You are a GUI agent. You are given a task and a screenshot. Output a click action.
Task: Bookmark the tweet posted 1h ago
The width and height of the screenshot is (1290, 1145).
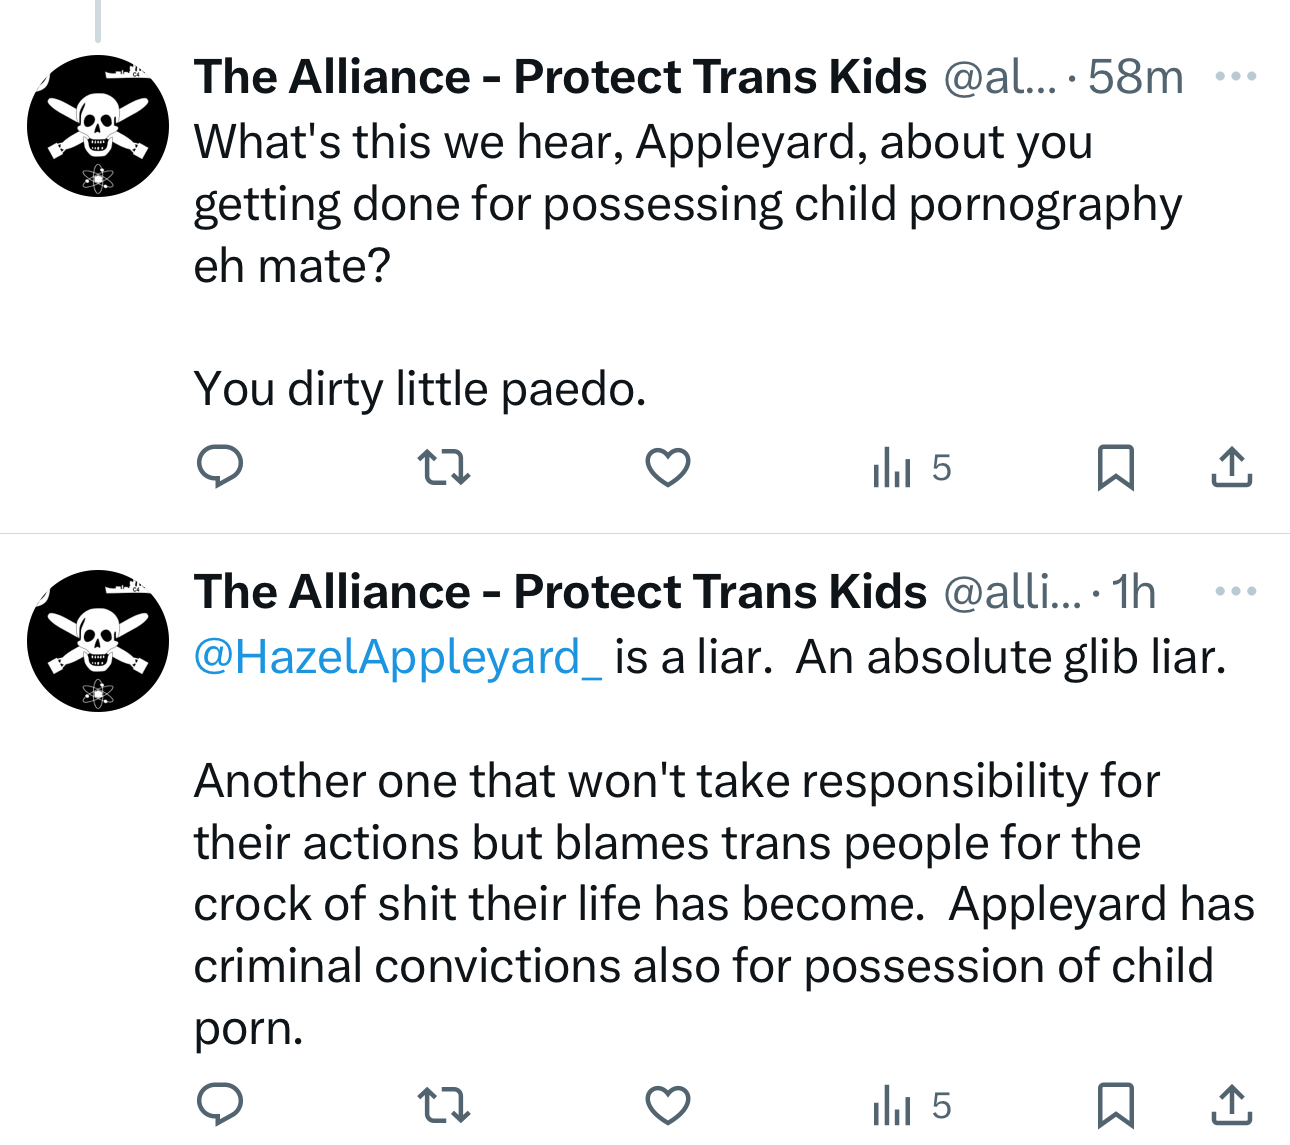pos(1115,1105)
